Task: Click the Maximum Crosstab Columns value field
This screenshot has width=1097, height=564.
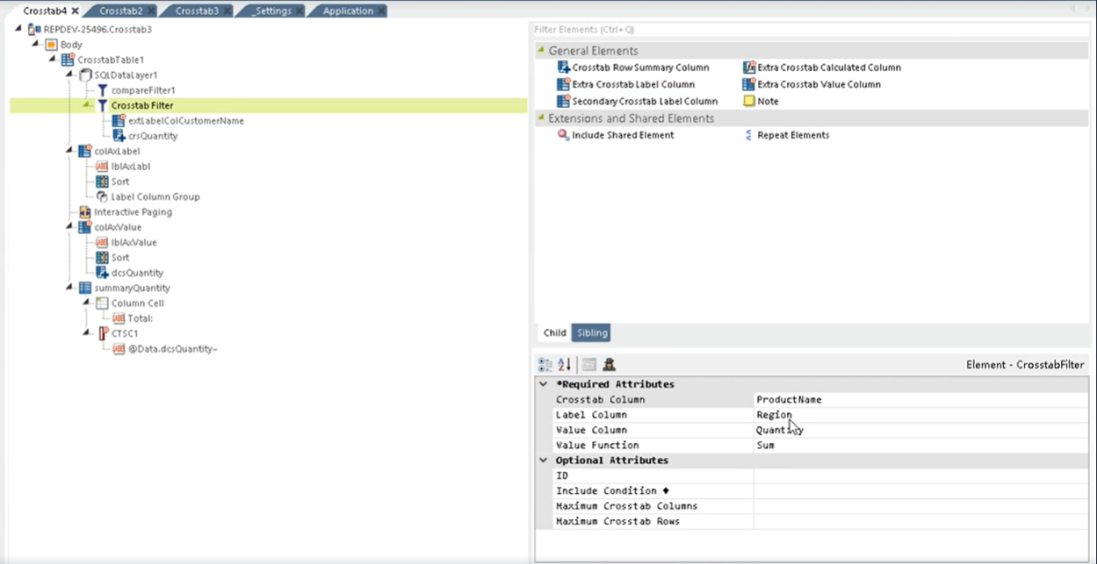Action: 921,507
